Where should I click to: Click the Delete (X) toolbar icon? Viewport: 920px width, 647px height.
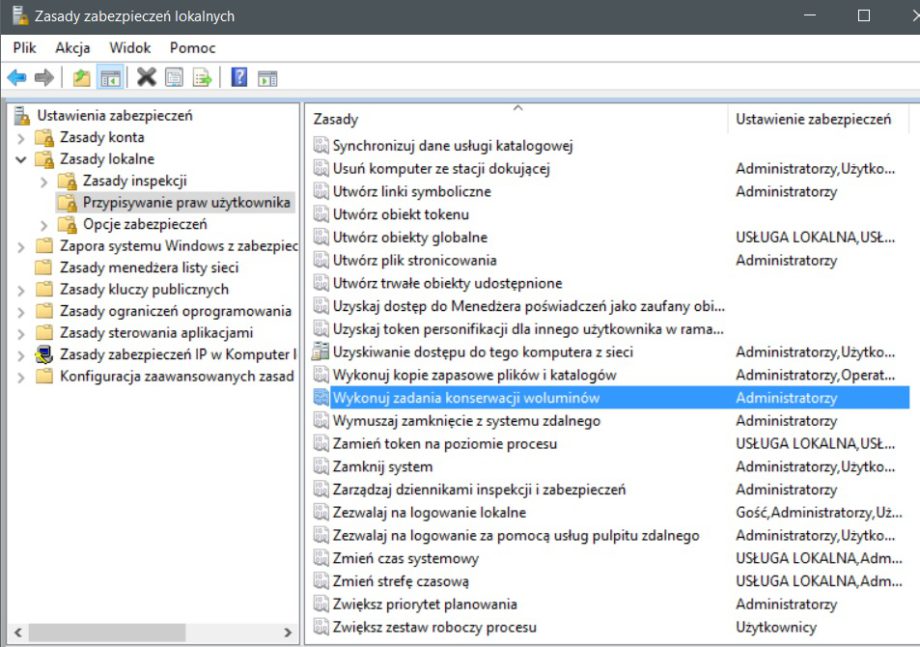(x=147, y=77)
